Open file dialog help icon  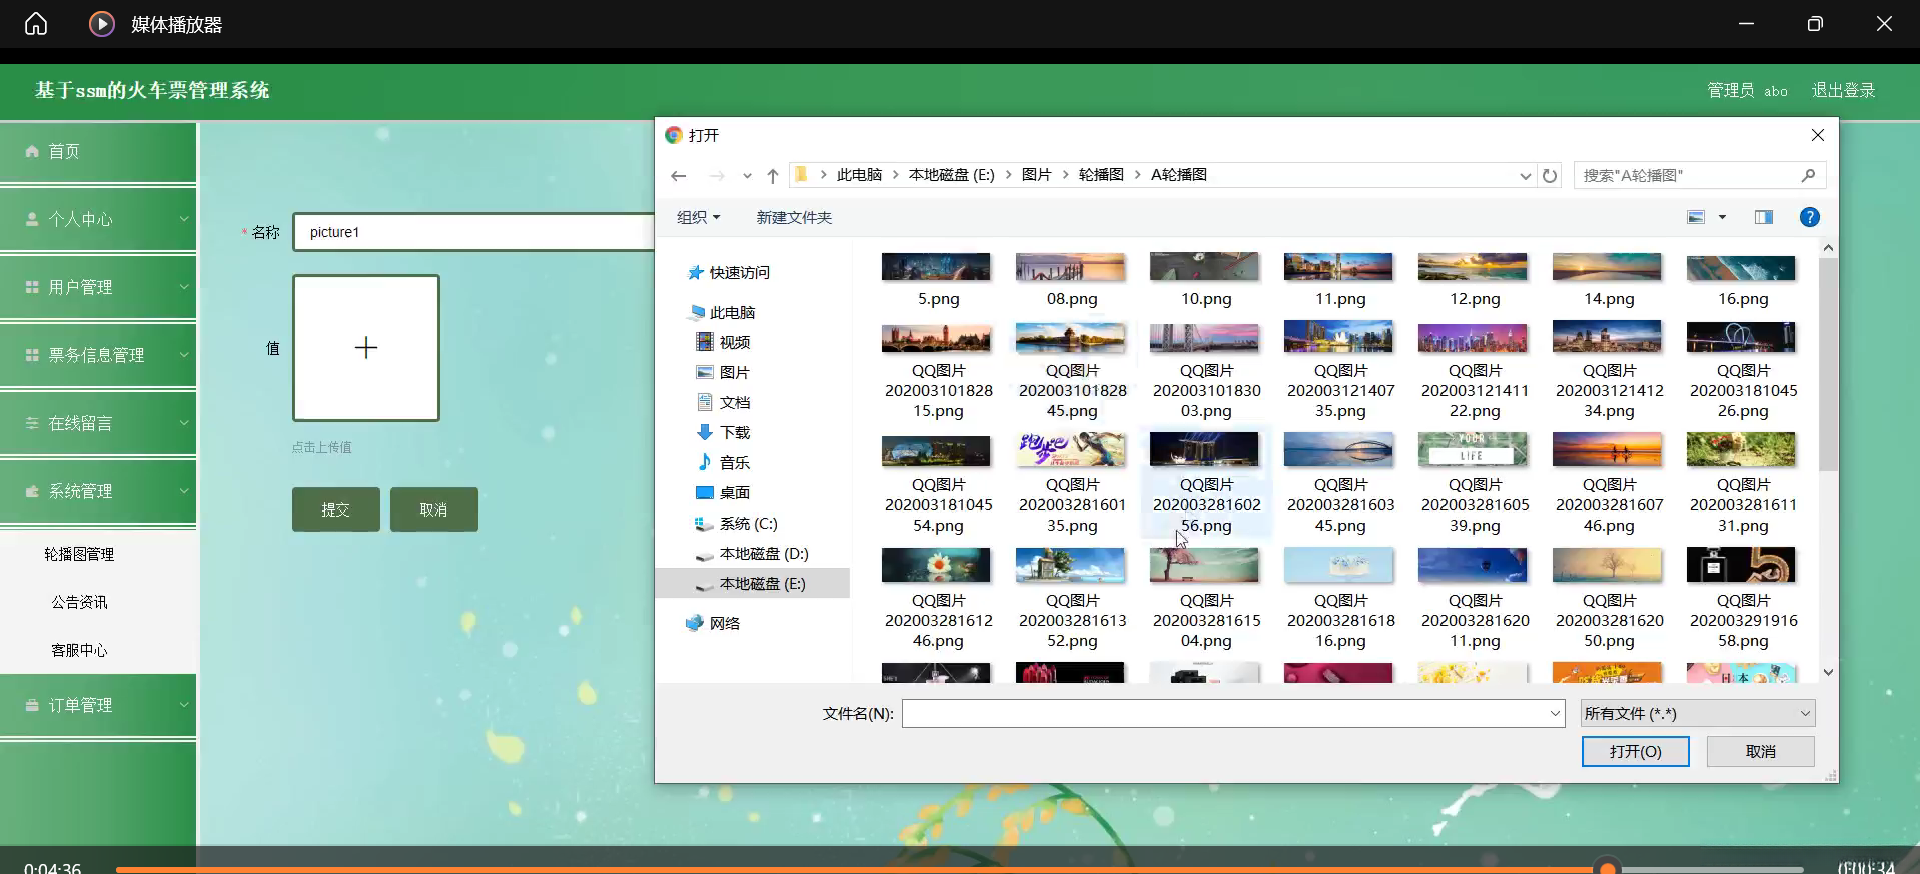(x=1809, y=217)
